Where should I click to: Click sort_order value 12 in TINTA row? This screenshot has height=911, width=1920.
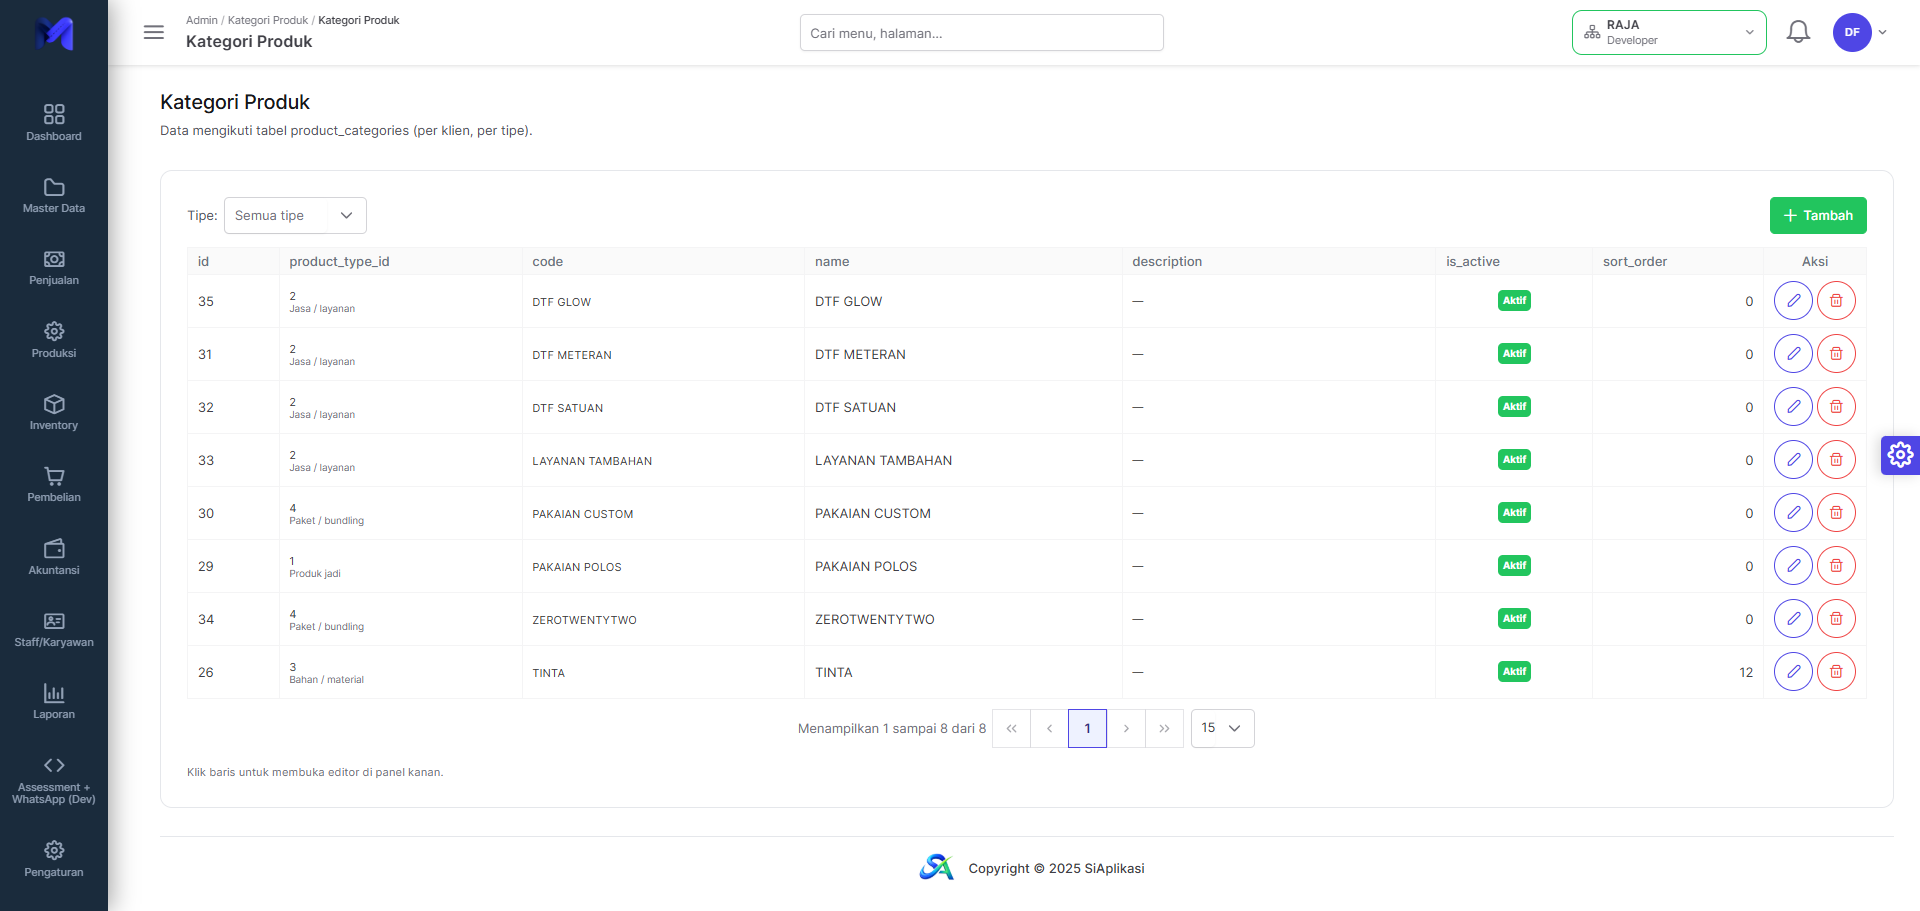(x=1746, y=673)
